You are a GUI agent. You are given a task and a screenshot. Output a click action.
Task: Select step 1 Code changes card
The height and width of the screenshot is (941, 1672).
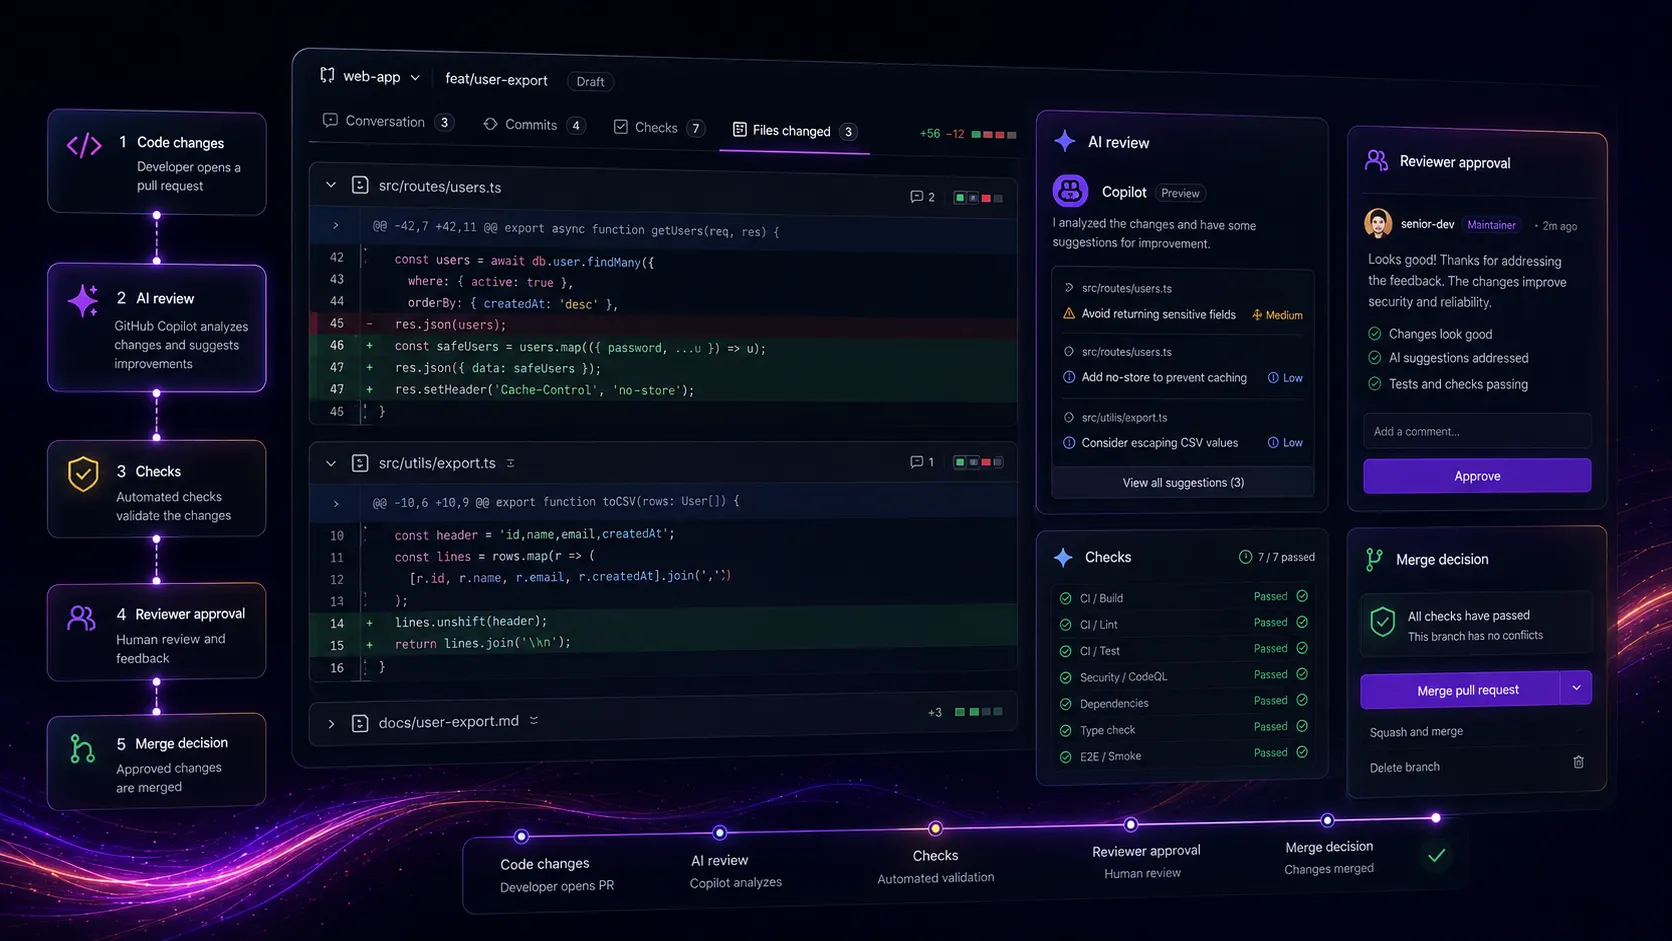157,162
